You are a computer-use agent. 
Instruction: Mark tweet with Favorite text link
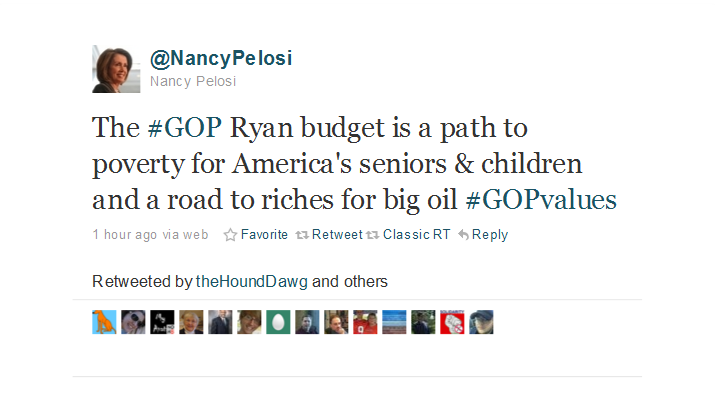(264, 235)
